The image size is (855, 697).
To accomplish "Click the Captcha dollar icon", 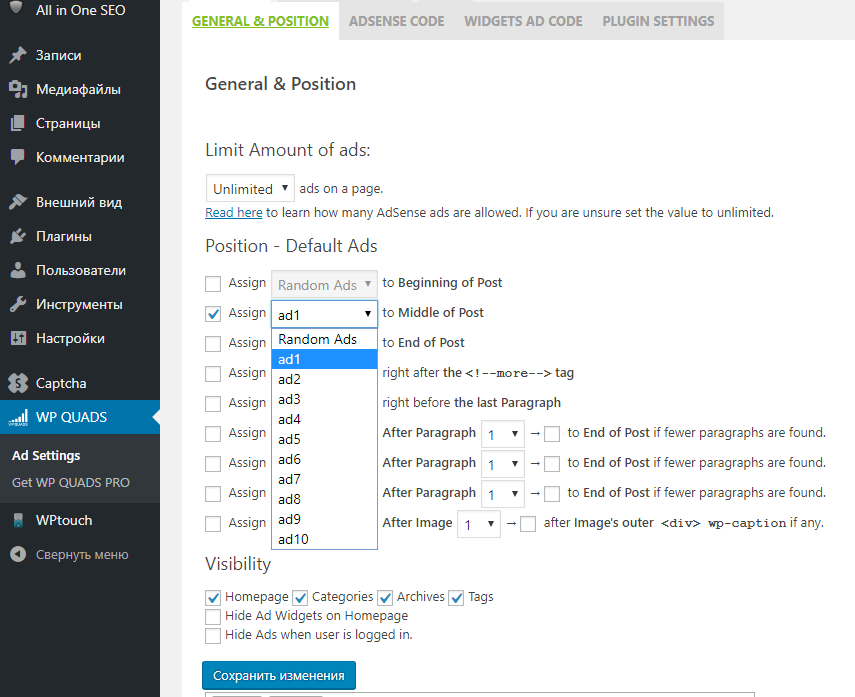I will pos(17,383).
